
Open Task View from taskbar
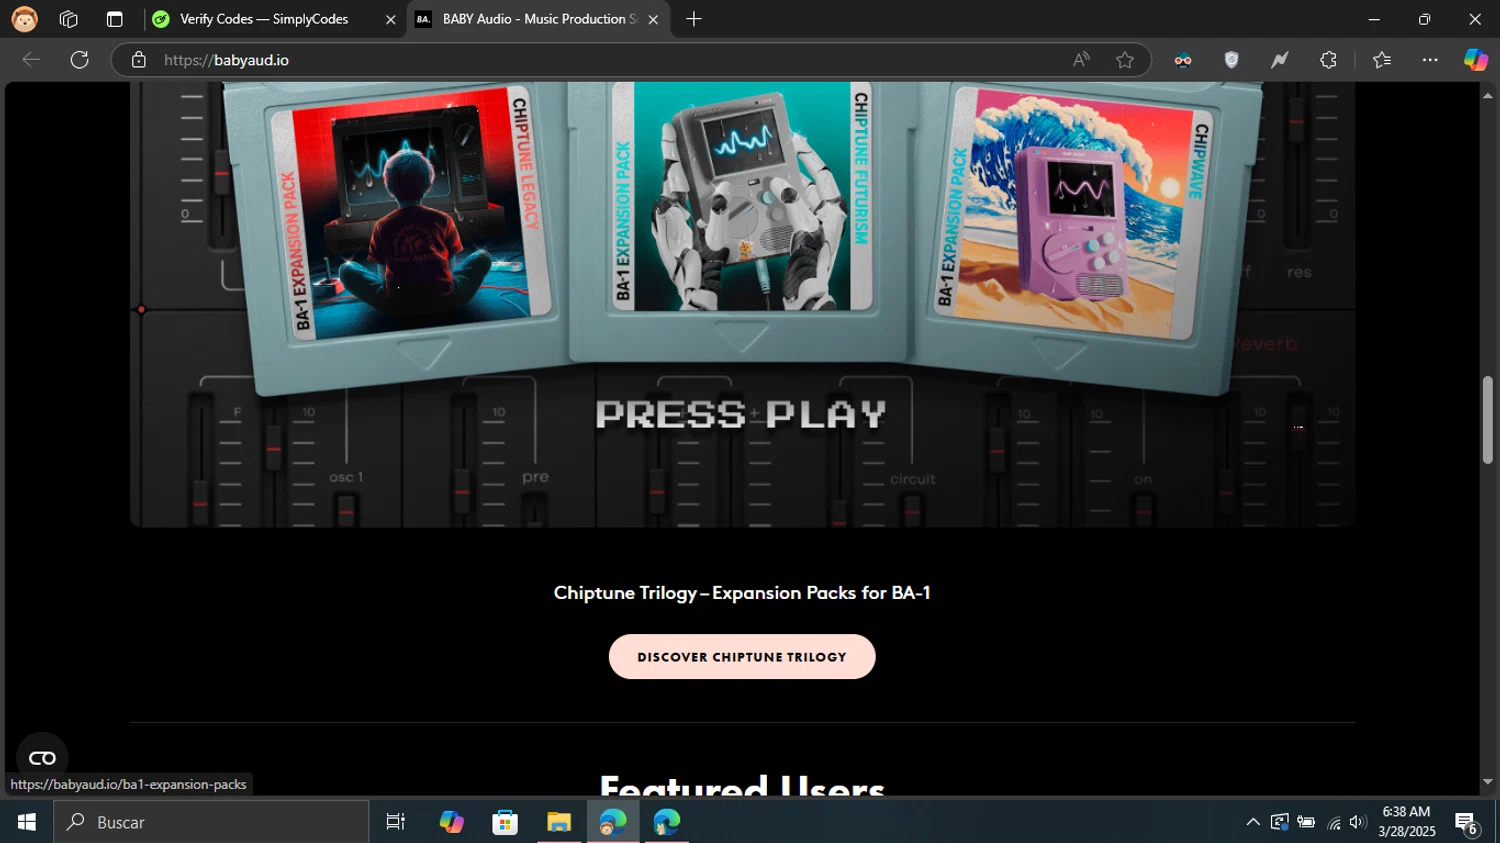(x=396, y=822)
